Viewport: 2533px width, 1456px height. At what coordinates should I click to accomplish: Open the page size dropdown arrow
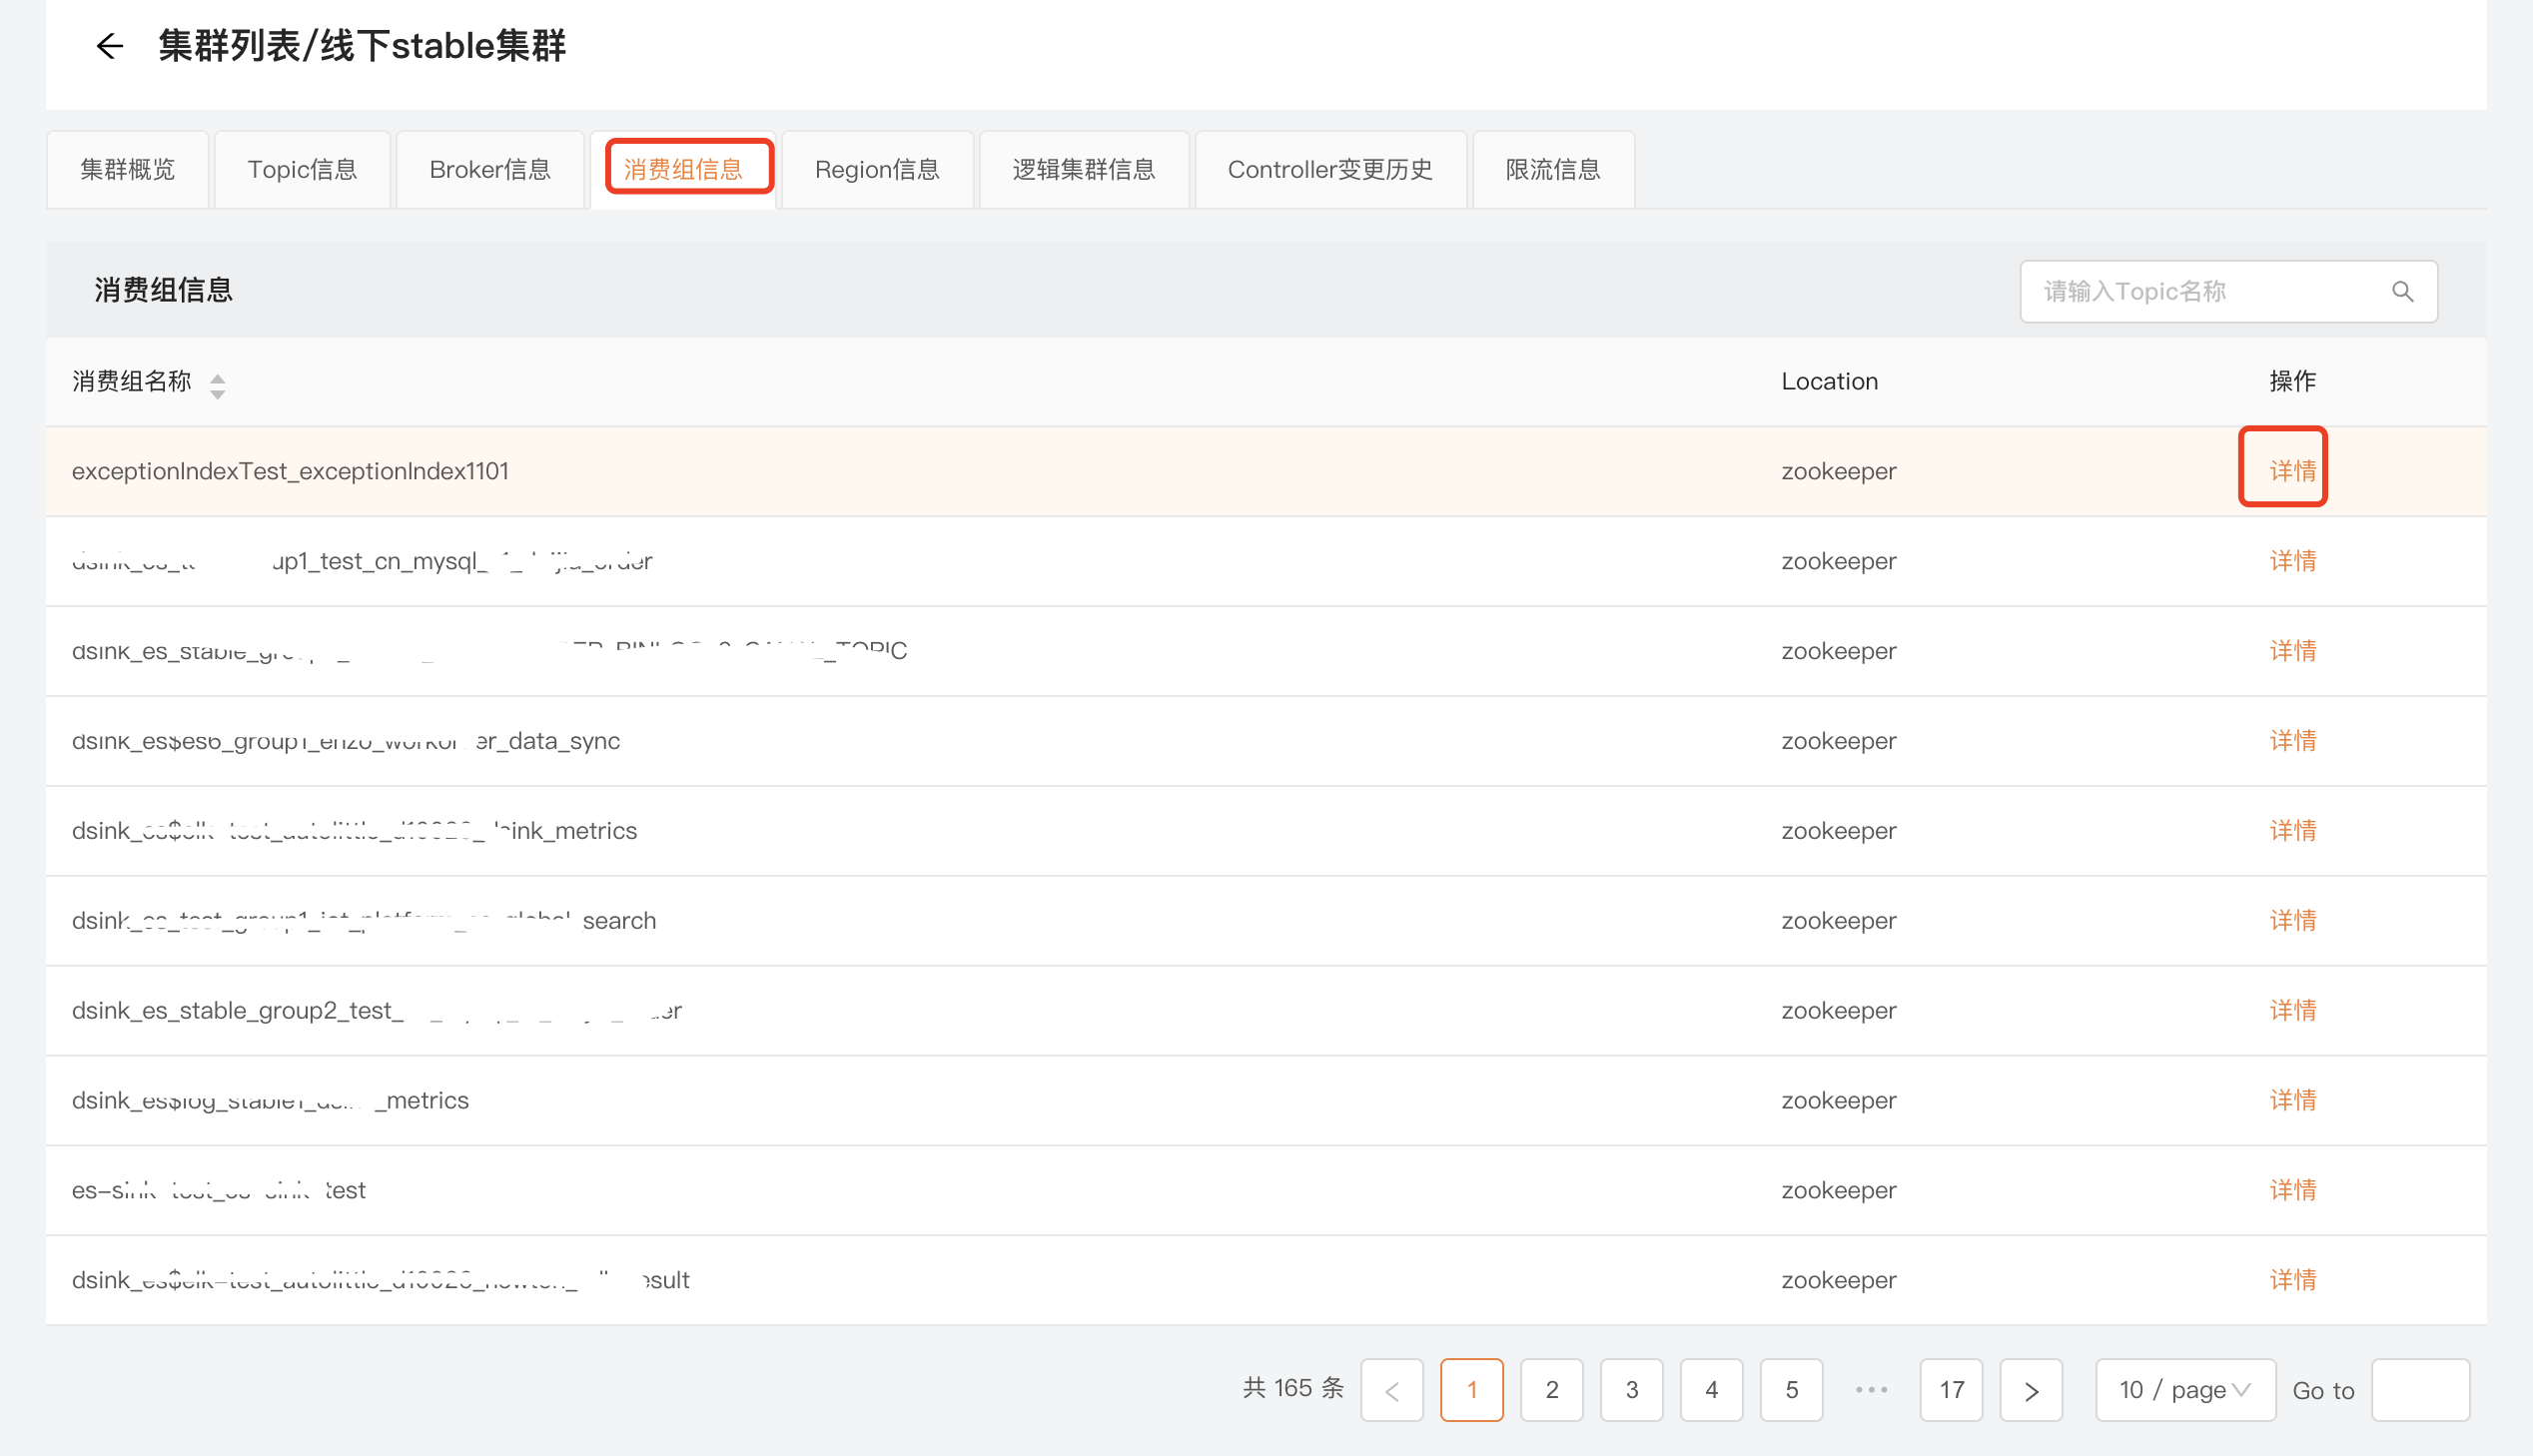pyautogui.click(x=2243, y=1389)
